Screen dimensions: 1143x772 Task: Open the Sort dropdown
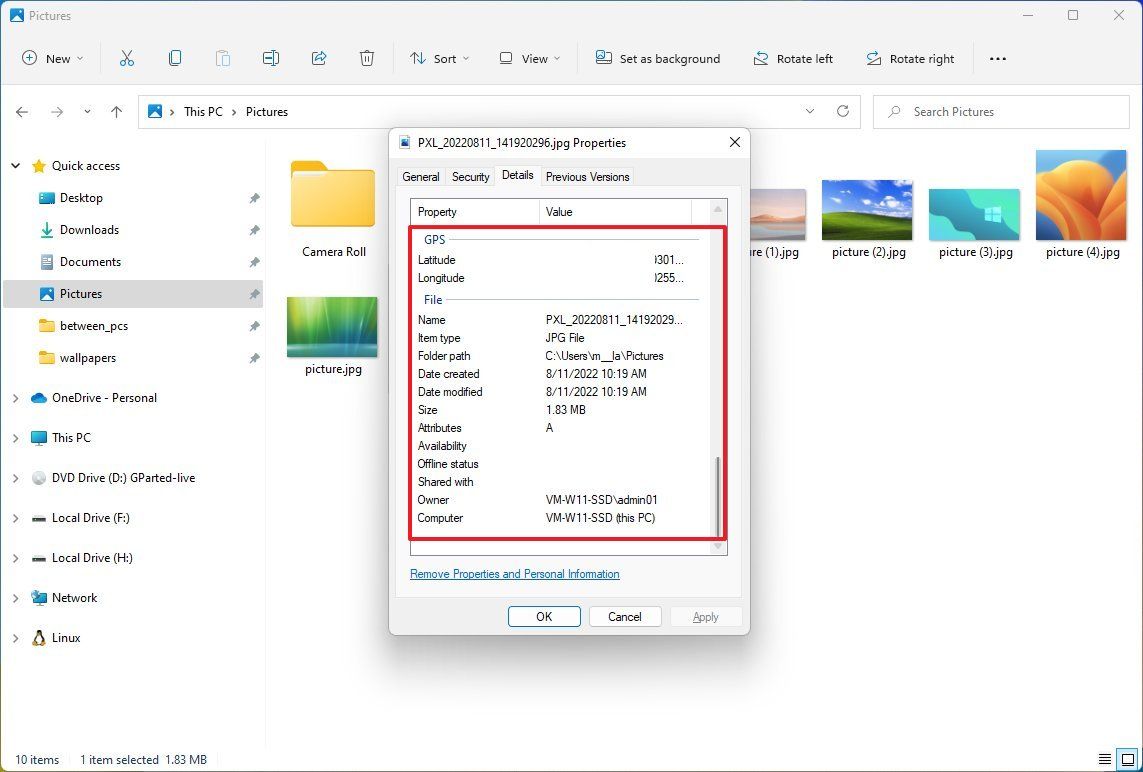pyautogui.click(x=438, y=58)
